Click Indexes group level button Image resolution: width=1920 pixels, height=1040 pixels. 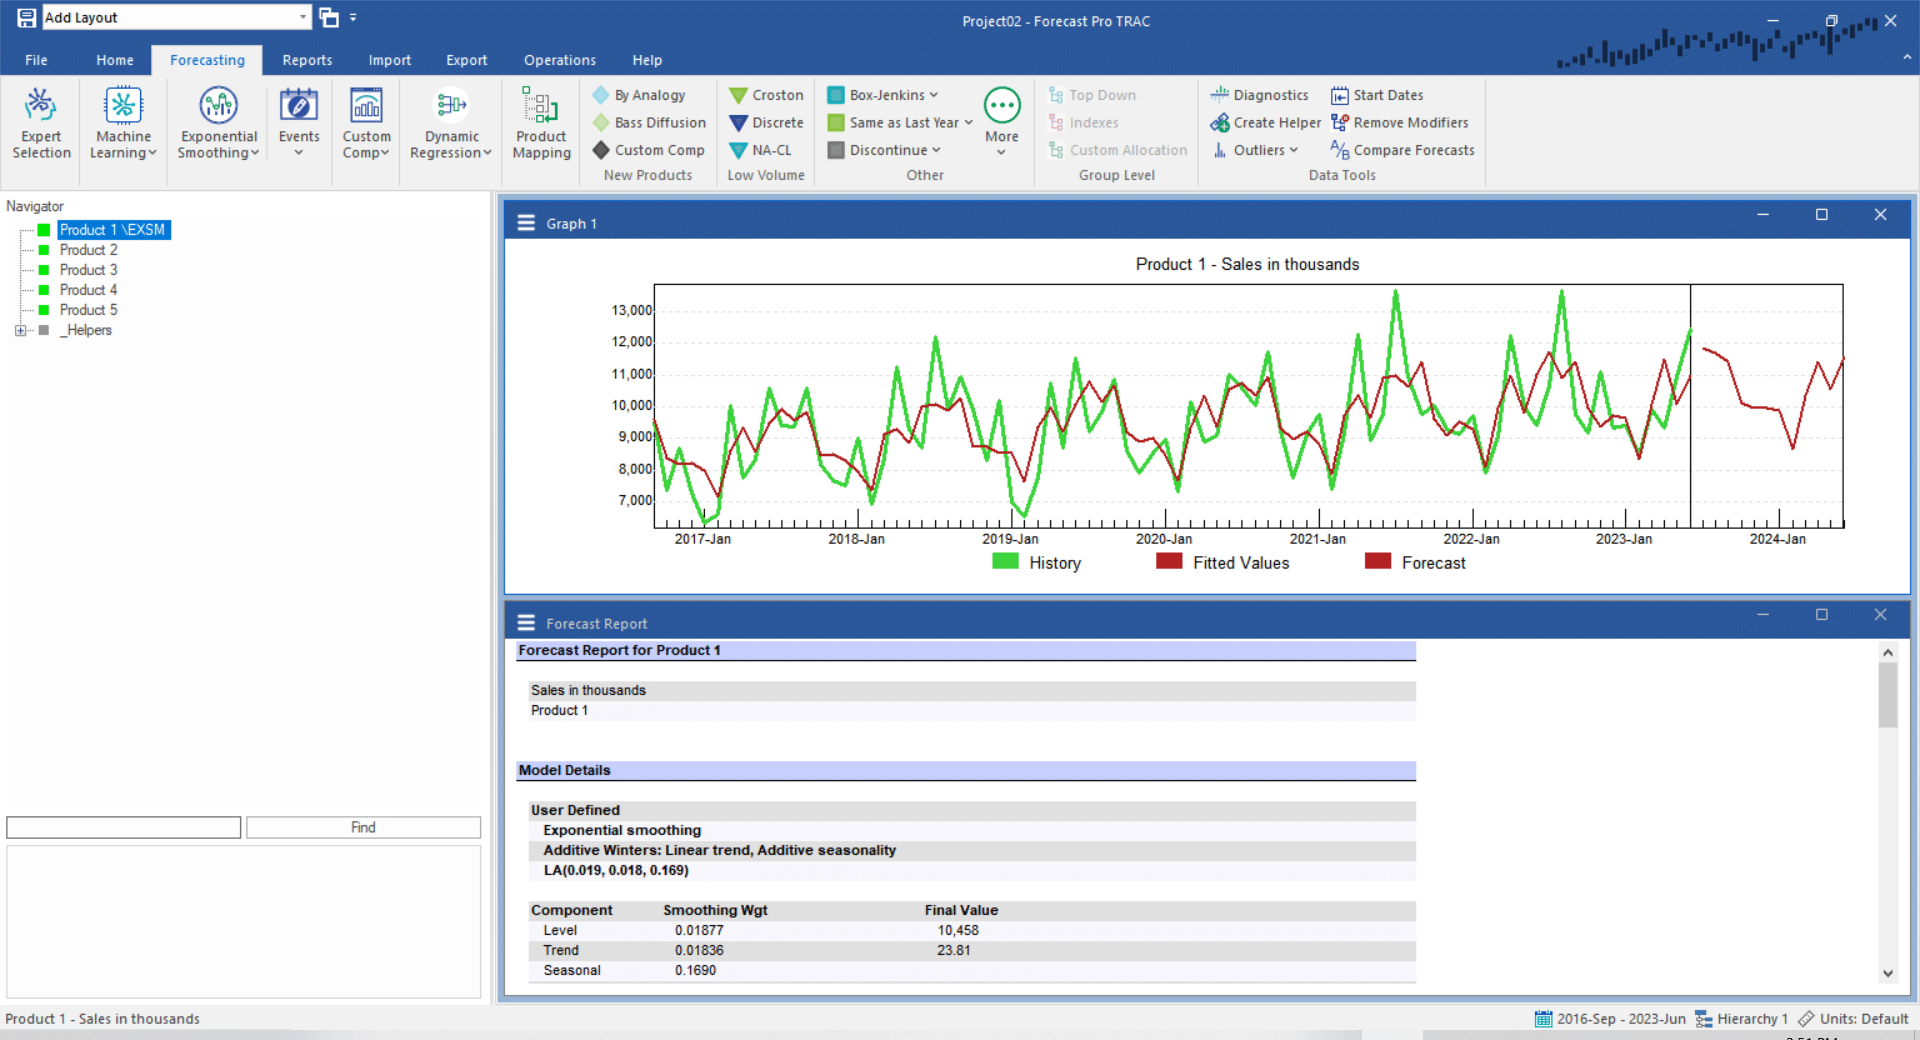tap(1083, 122)
